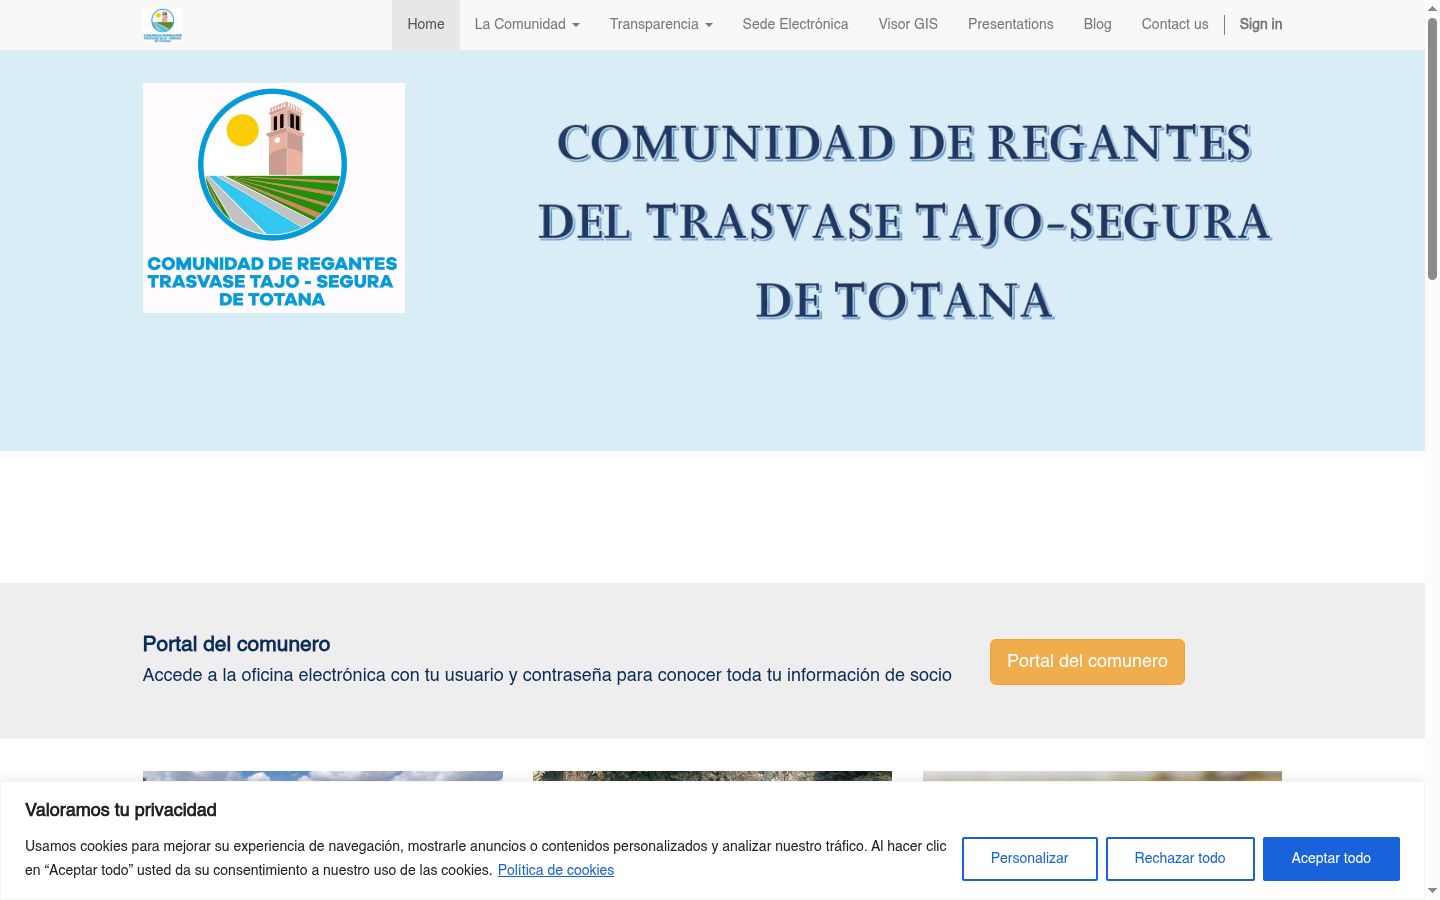Screen dimensions: 1440x900
Task: Navigate to Presentations
Action: 1011,24
